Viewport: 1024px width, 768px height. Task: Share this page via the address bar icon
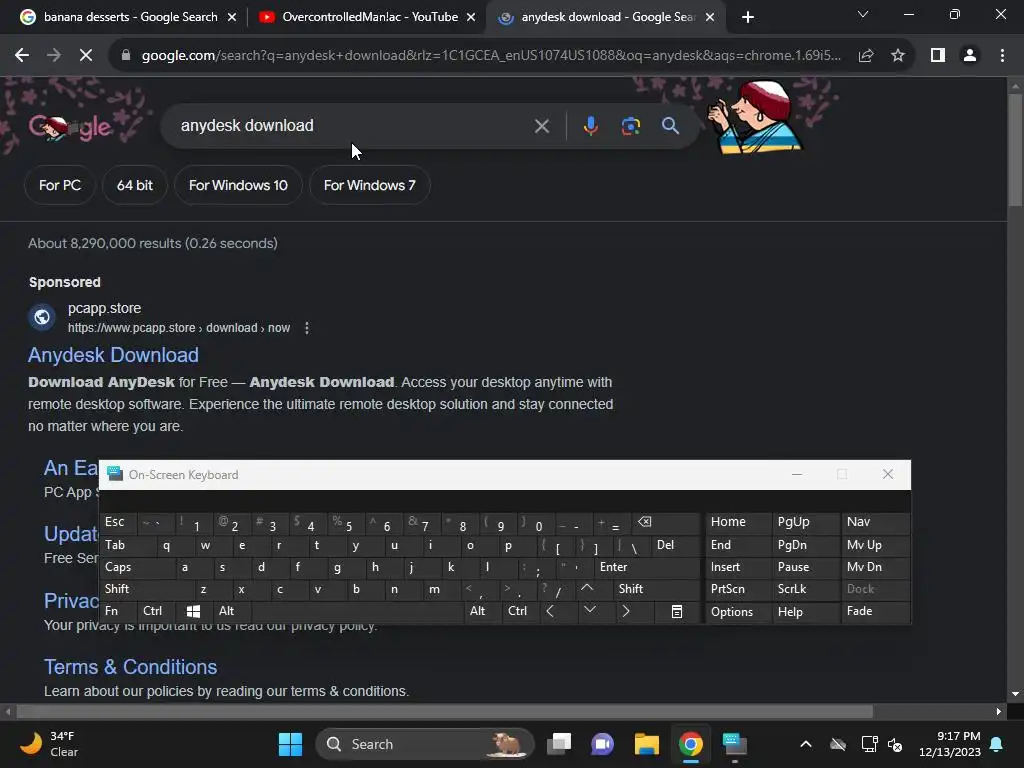click(x=866, y=56)
